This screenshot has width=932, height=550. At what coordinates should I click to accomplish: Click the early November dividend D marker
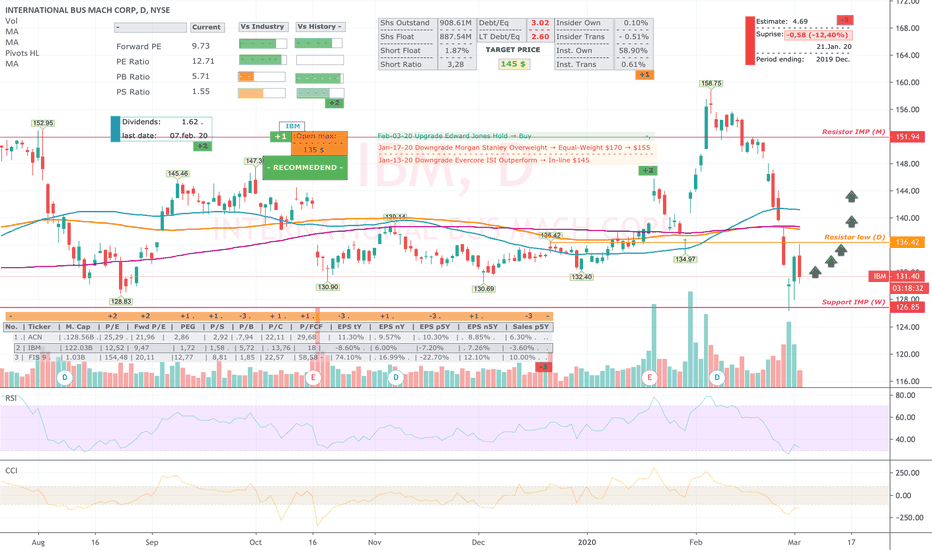pos(396,378)
